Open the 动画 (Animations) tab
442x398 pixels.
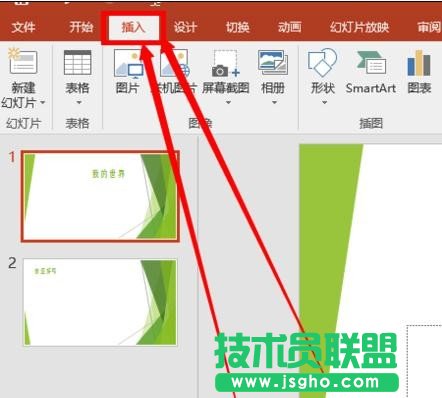tap(290, 27)
